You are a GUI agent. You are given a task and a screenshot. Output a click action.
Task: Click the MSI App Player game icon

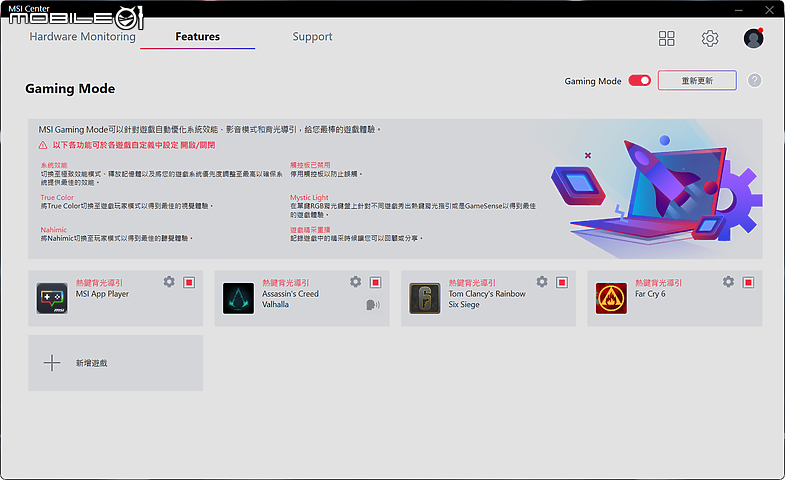(x=52, y=298)
